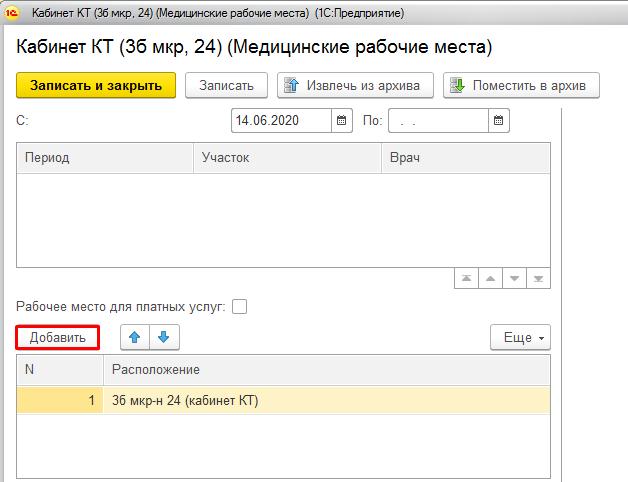Click the start date input 14.06.2020
628x482 pixels.
click(280, 121)
